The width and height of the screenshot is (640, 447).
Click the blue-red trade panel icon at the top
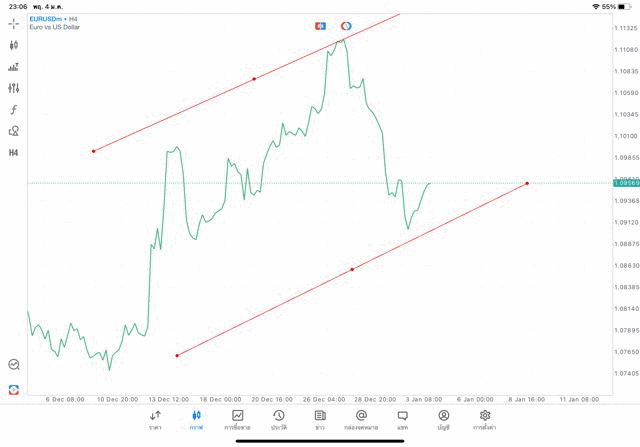click(320, 25)
